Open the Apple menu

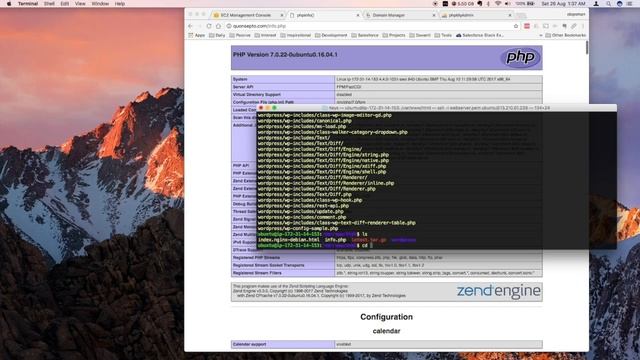[9, 4]
